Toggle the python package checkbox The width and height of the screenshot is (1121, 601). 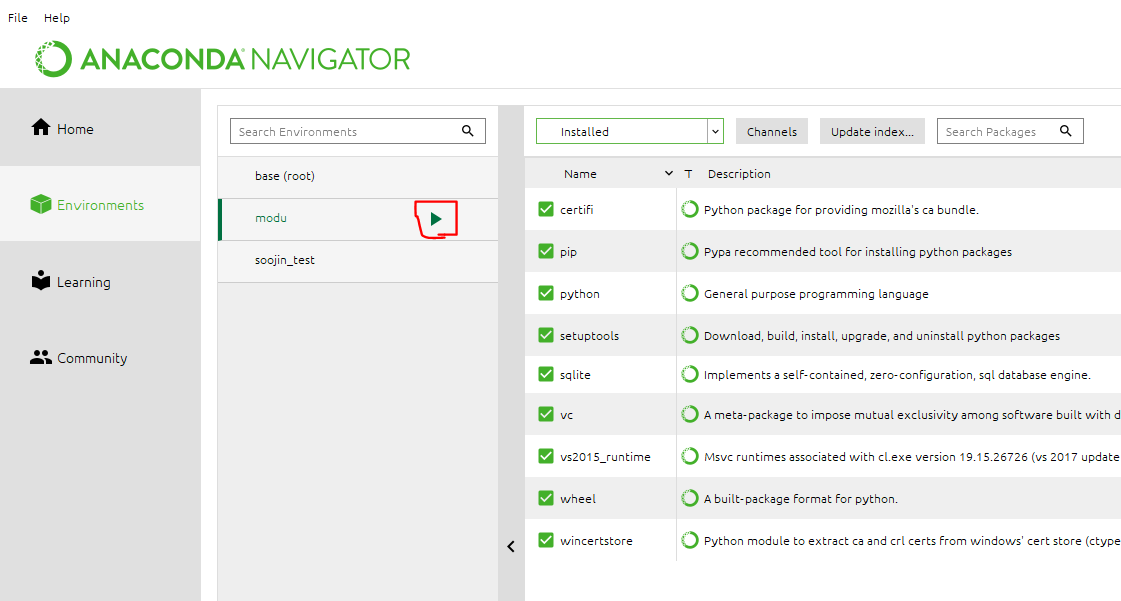click(x=545, y=293)
